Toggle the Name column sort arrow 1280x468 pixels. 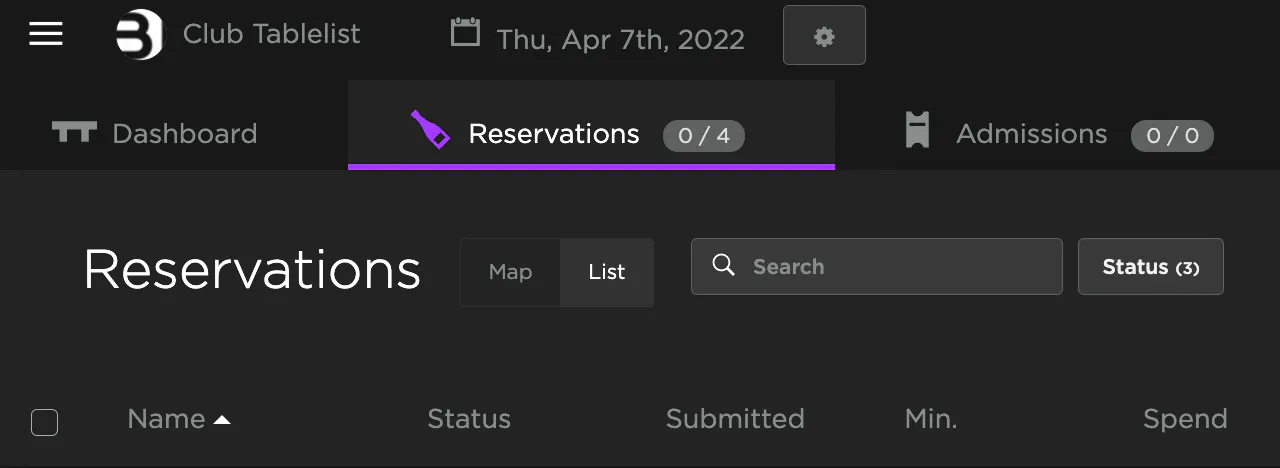point(222,420)
